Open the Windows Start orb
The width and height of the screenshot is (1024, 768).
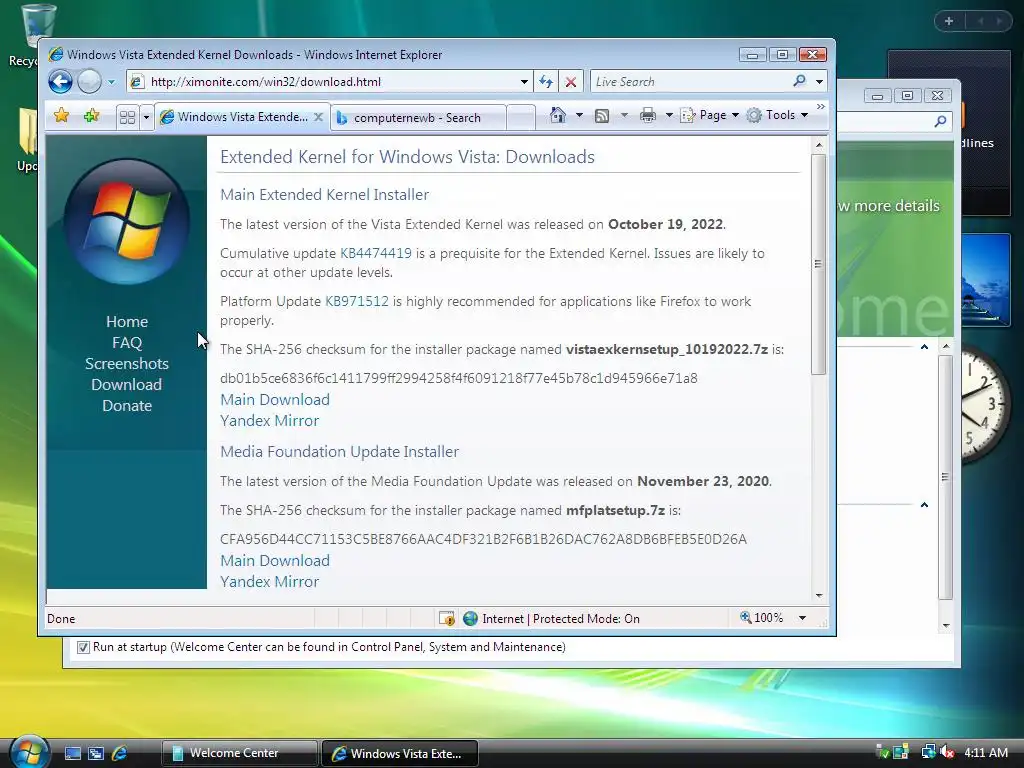point(29,752)
